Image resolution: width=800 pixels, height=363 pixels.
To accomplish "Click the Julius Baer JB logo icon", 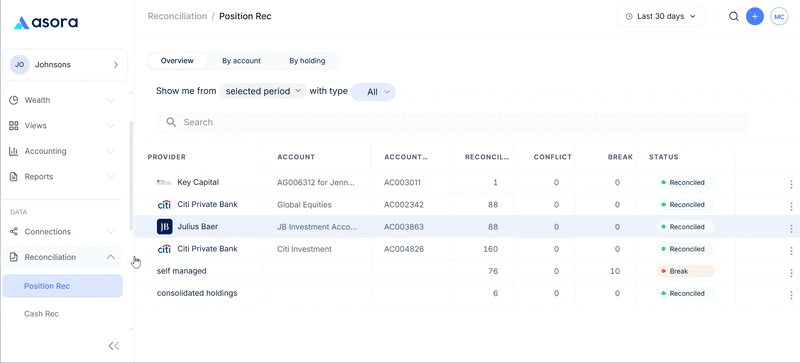I will [165, 227].
